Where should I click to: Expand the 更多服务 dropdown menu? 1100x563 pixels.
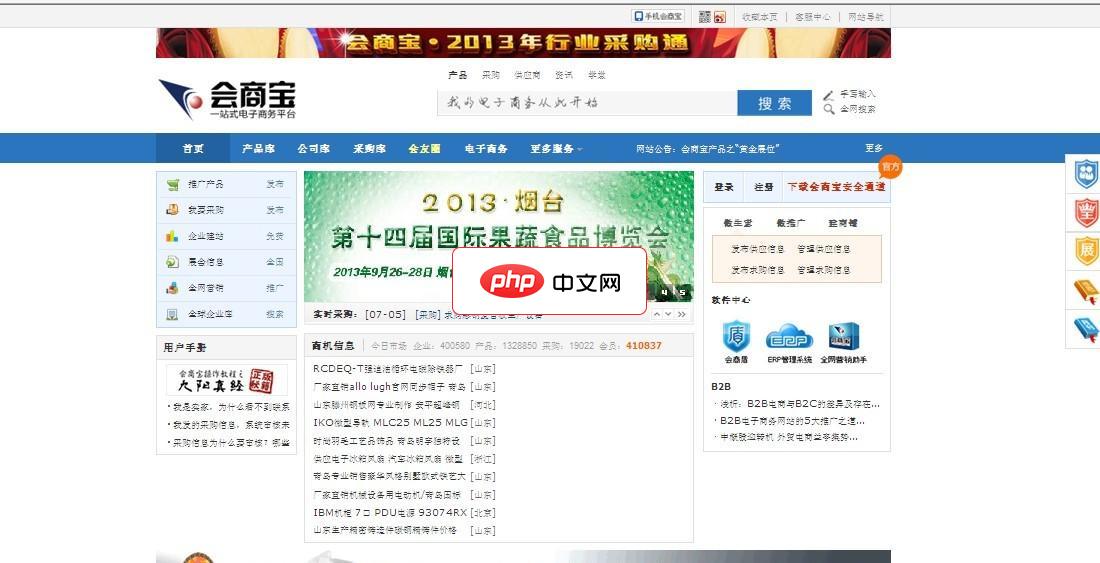click(x=556, y=149)
